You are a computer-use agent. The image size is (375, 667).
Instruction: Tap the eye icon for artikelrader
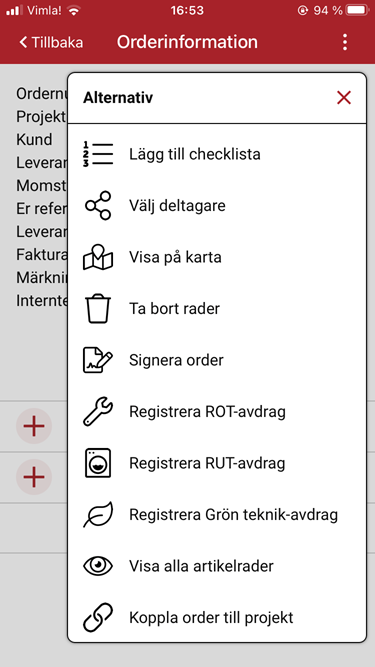point(98,566)
